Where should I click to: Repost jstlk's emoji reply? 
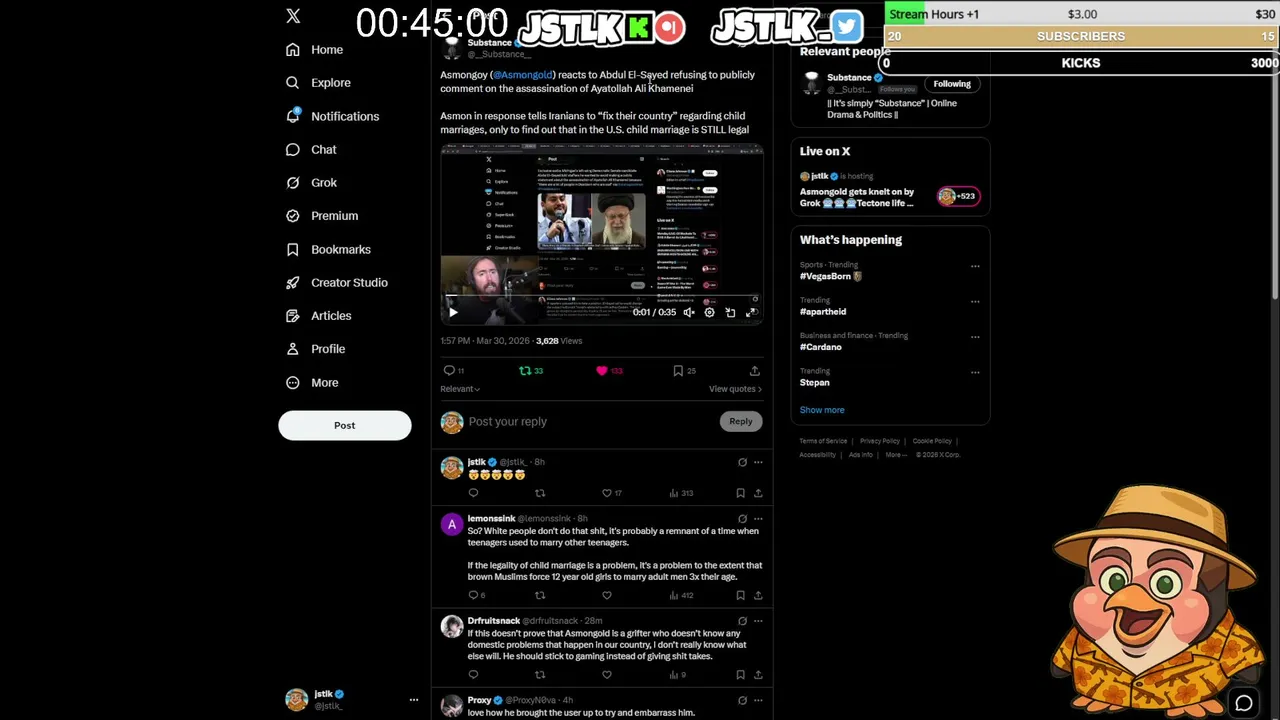(540, 493)
